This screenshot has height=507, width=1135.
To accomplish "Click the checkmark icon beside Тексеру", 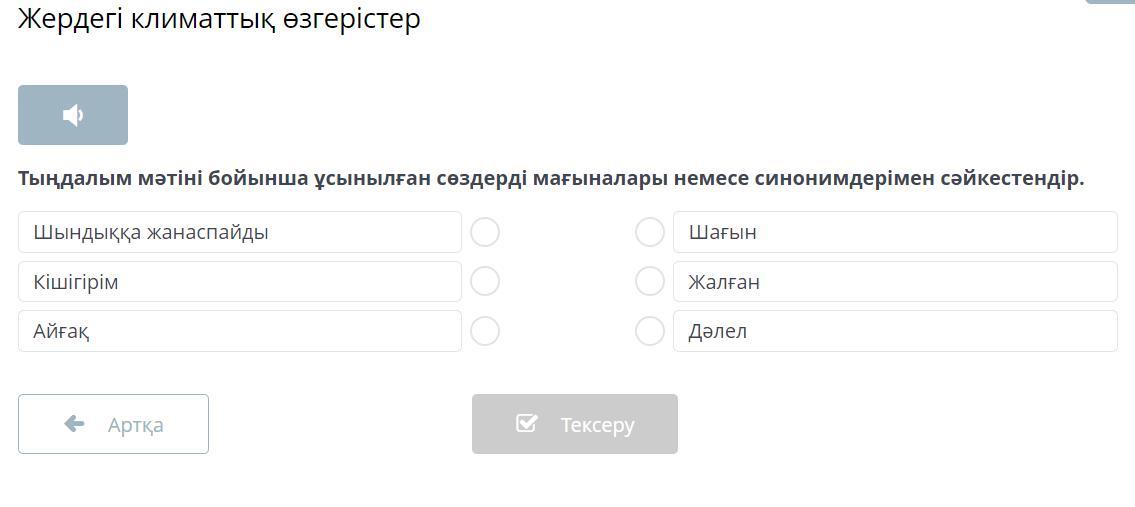I will pyautogui.click(x=527, y=424).
